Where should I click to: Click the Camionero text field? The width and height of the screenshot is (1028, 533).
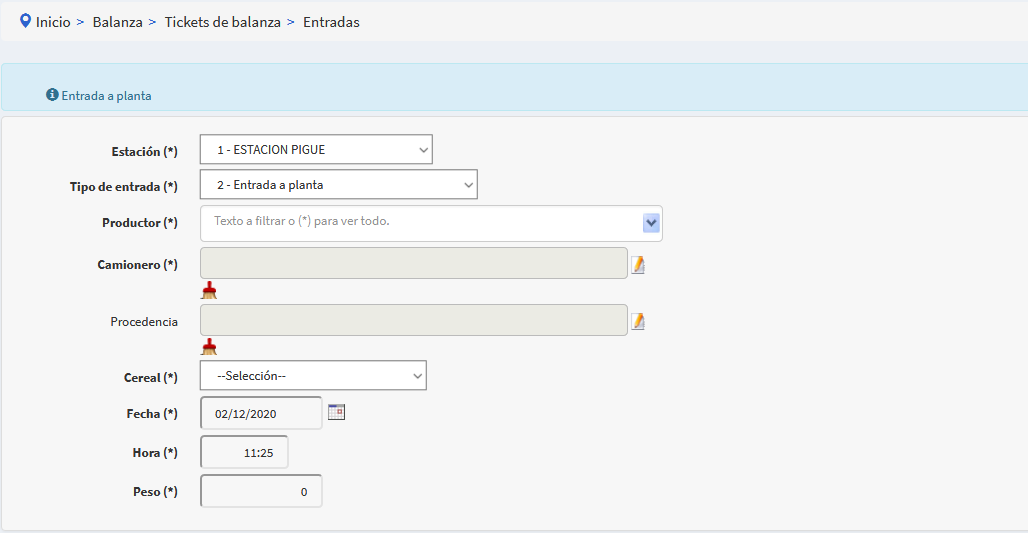[x=414, y=263]
